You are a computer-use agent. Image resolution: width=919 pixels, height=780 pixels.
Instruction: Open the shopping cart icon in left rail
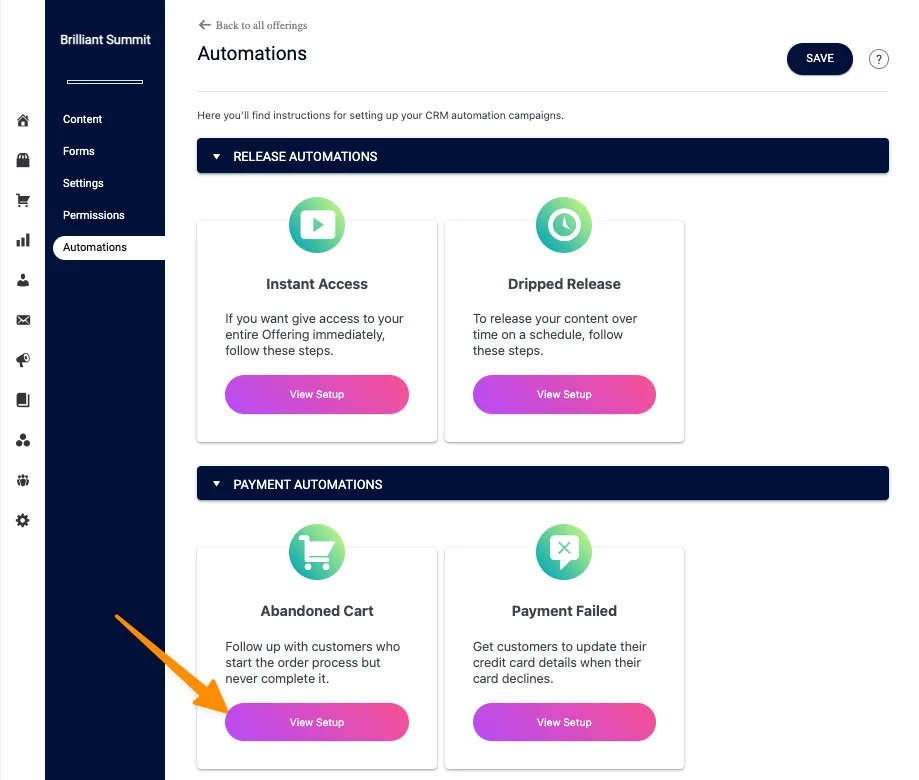23,200
